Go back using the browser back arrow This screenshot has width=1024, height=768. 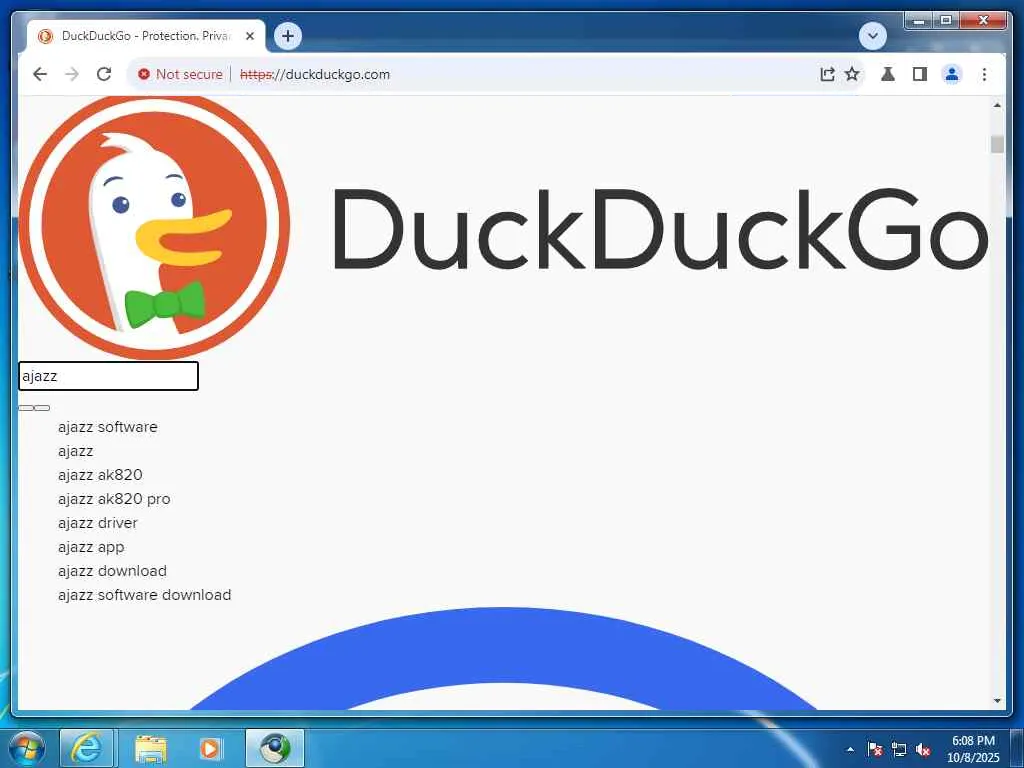(x=40, y=74)
